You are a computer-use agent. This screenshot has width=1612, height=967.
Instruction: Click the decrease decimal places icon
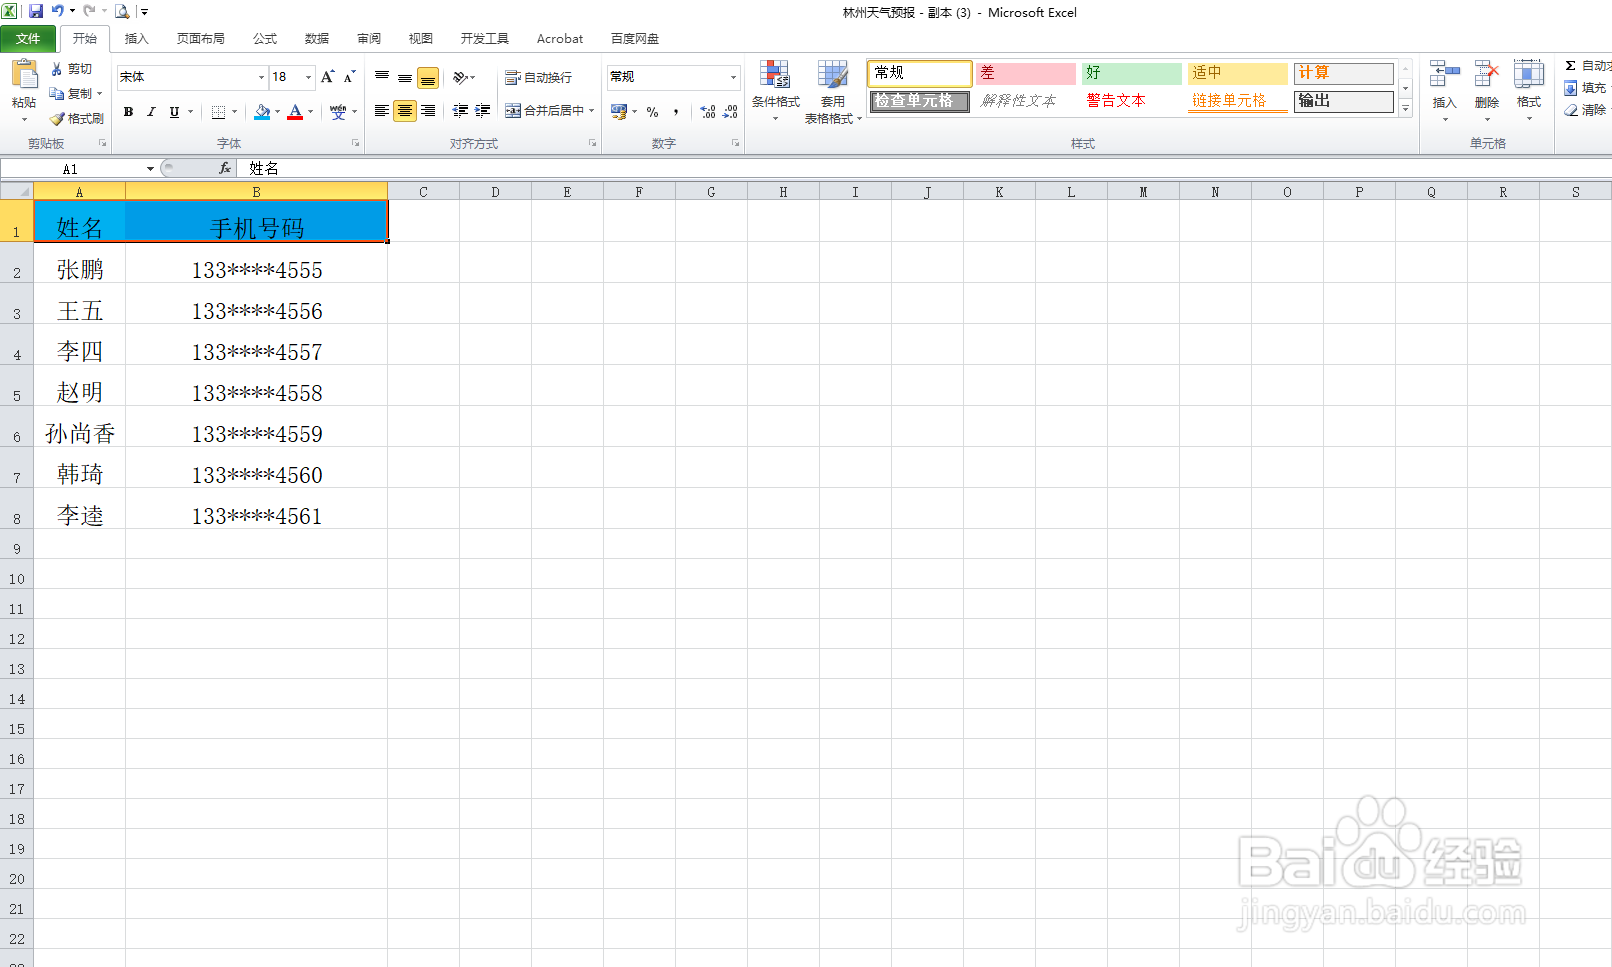pos(731,112)
